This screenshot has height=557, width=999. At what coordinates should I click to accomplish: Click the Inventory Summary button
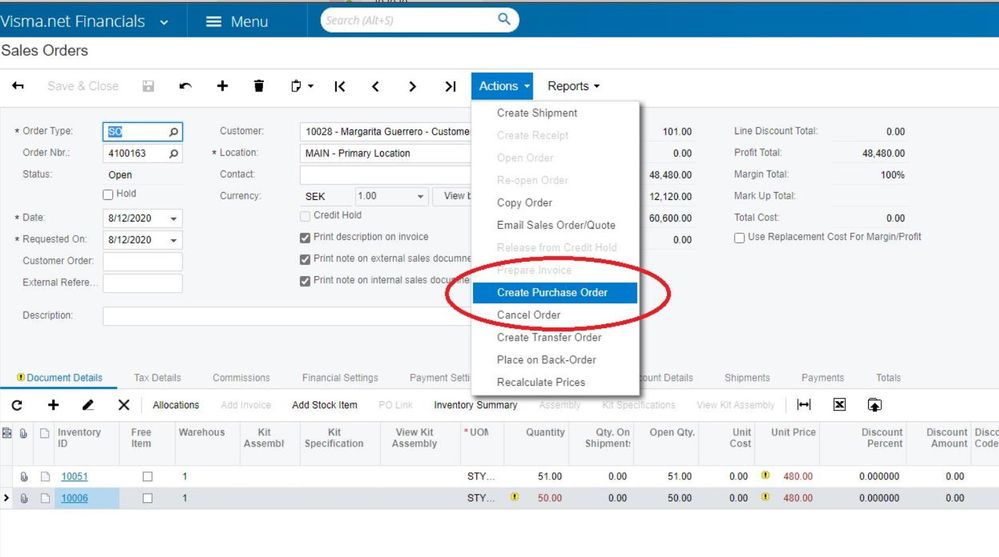tap(475, 405)
